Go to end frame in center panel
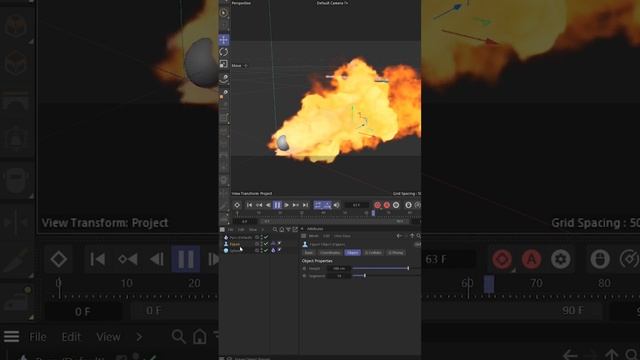 [x=305, y=205]
